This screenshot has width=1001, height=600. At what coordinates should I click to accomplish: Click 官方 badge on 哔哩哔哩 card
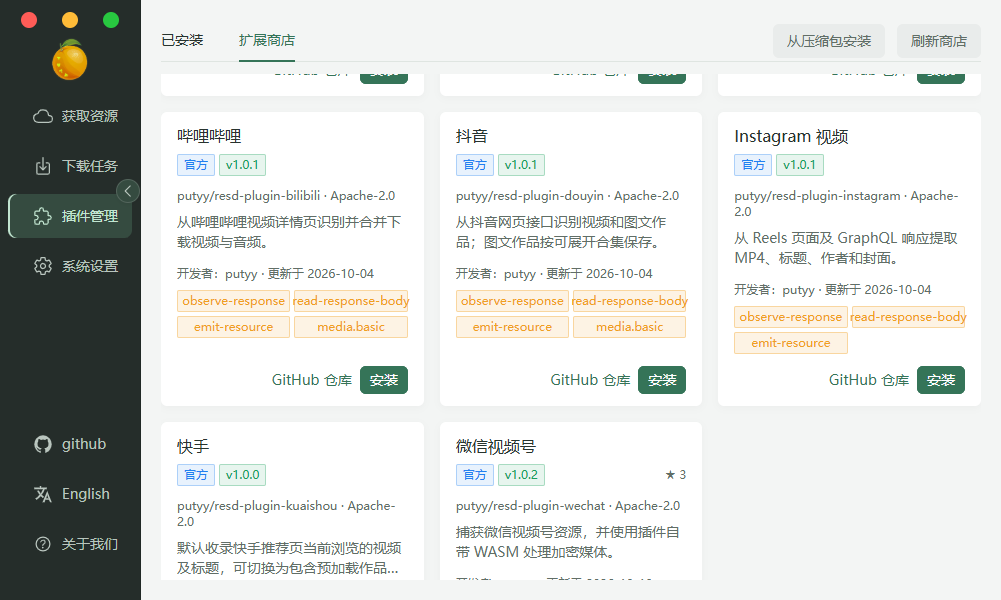pos(196,165)
